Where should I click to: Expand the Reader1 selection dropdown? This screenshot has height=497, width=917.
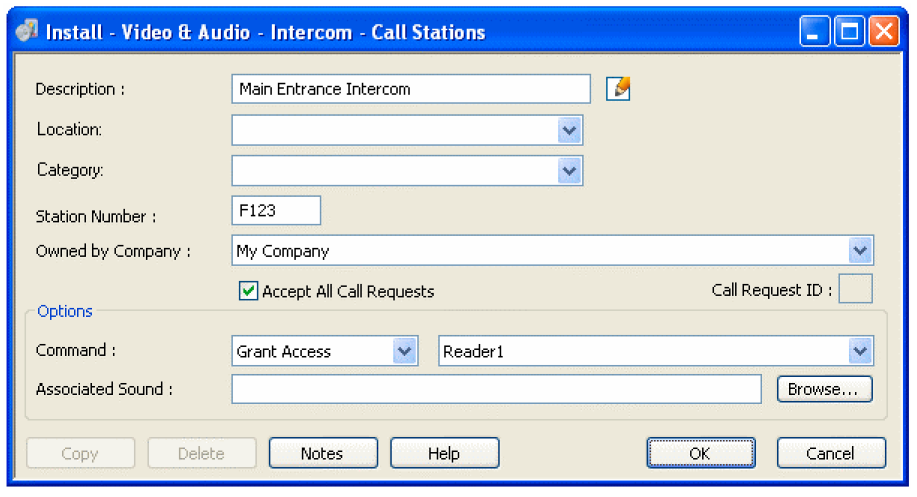coord(860,351)
